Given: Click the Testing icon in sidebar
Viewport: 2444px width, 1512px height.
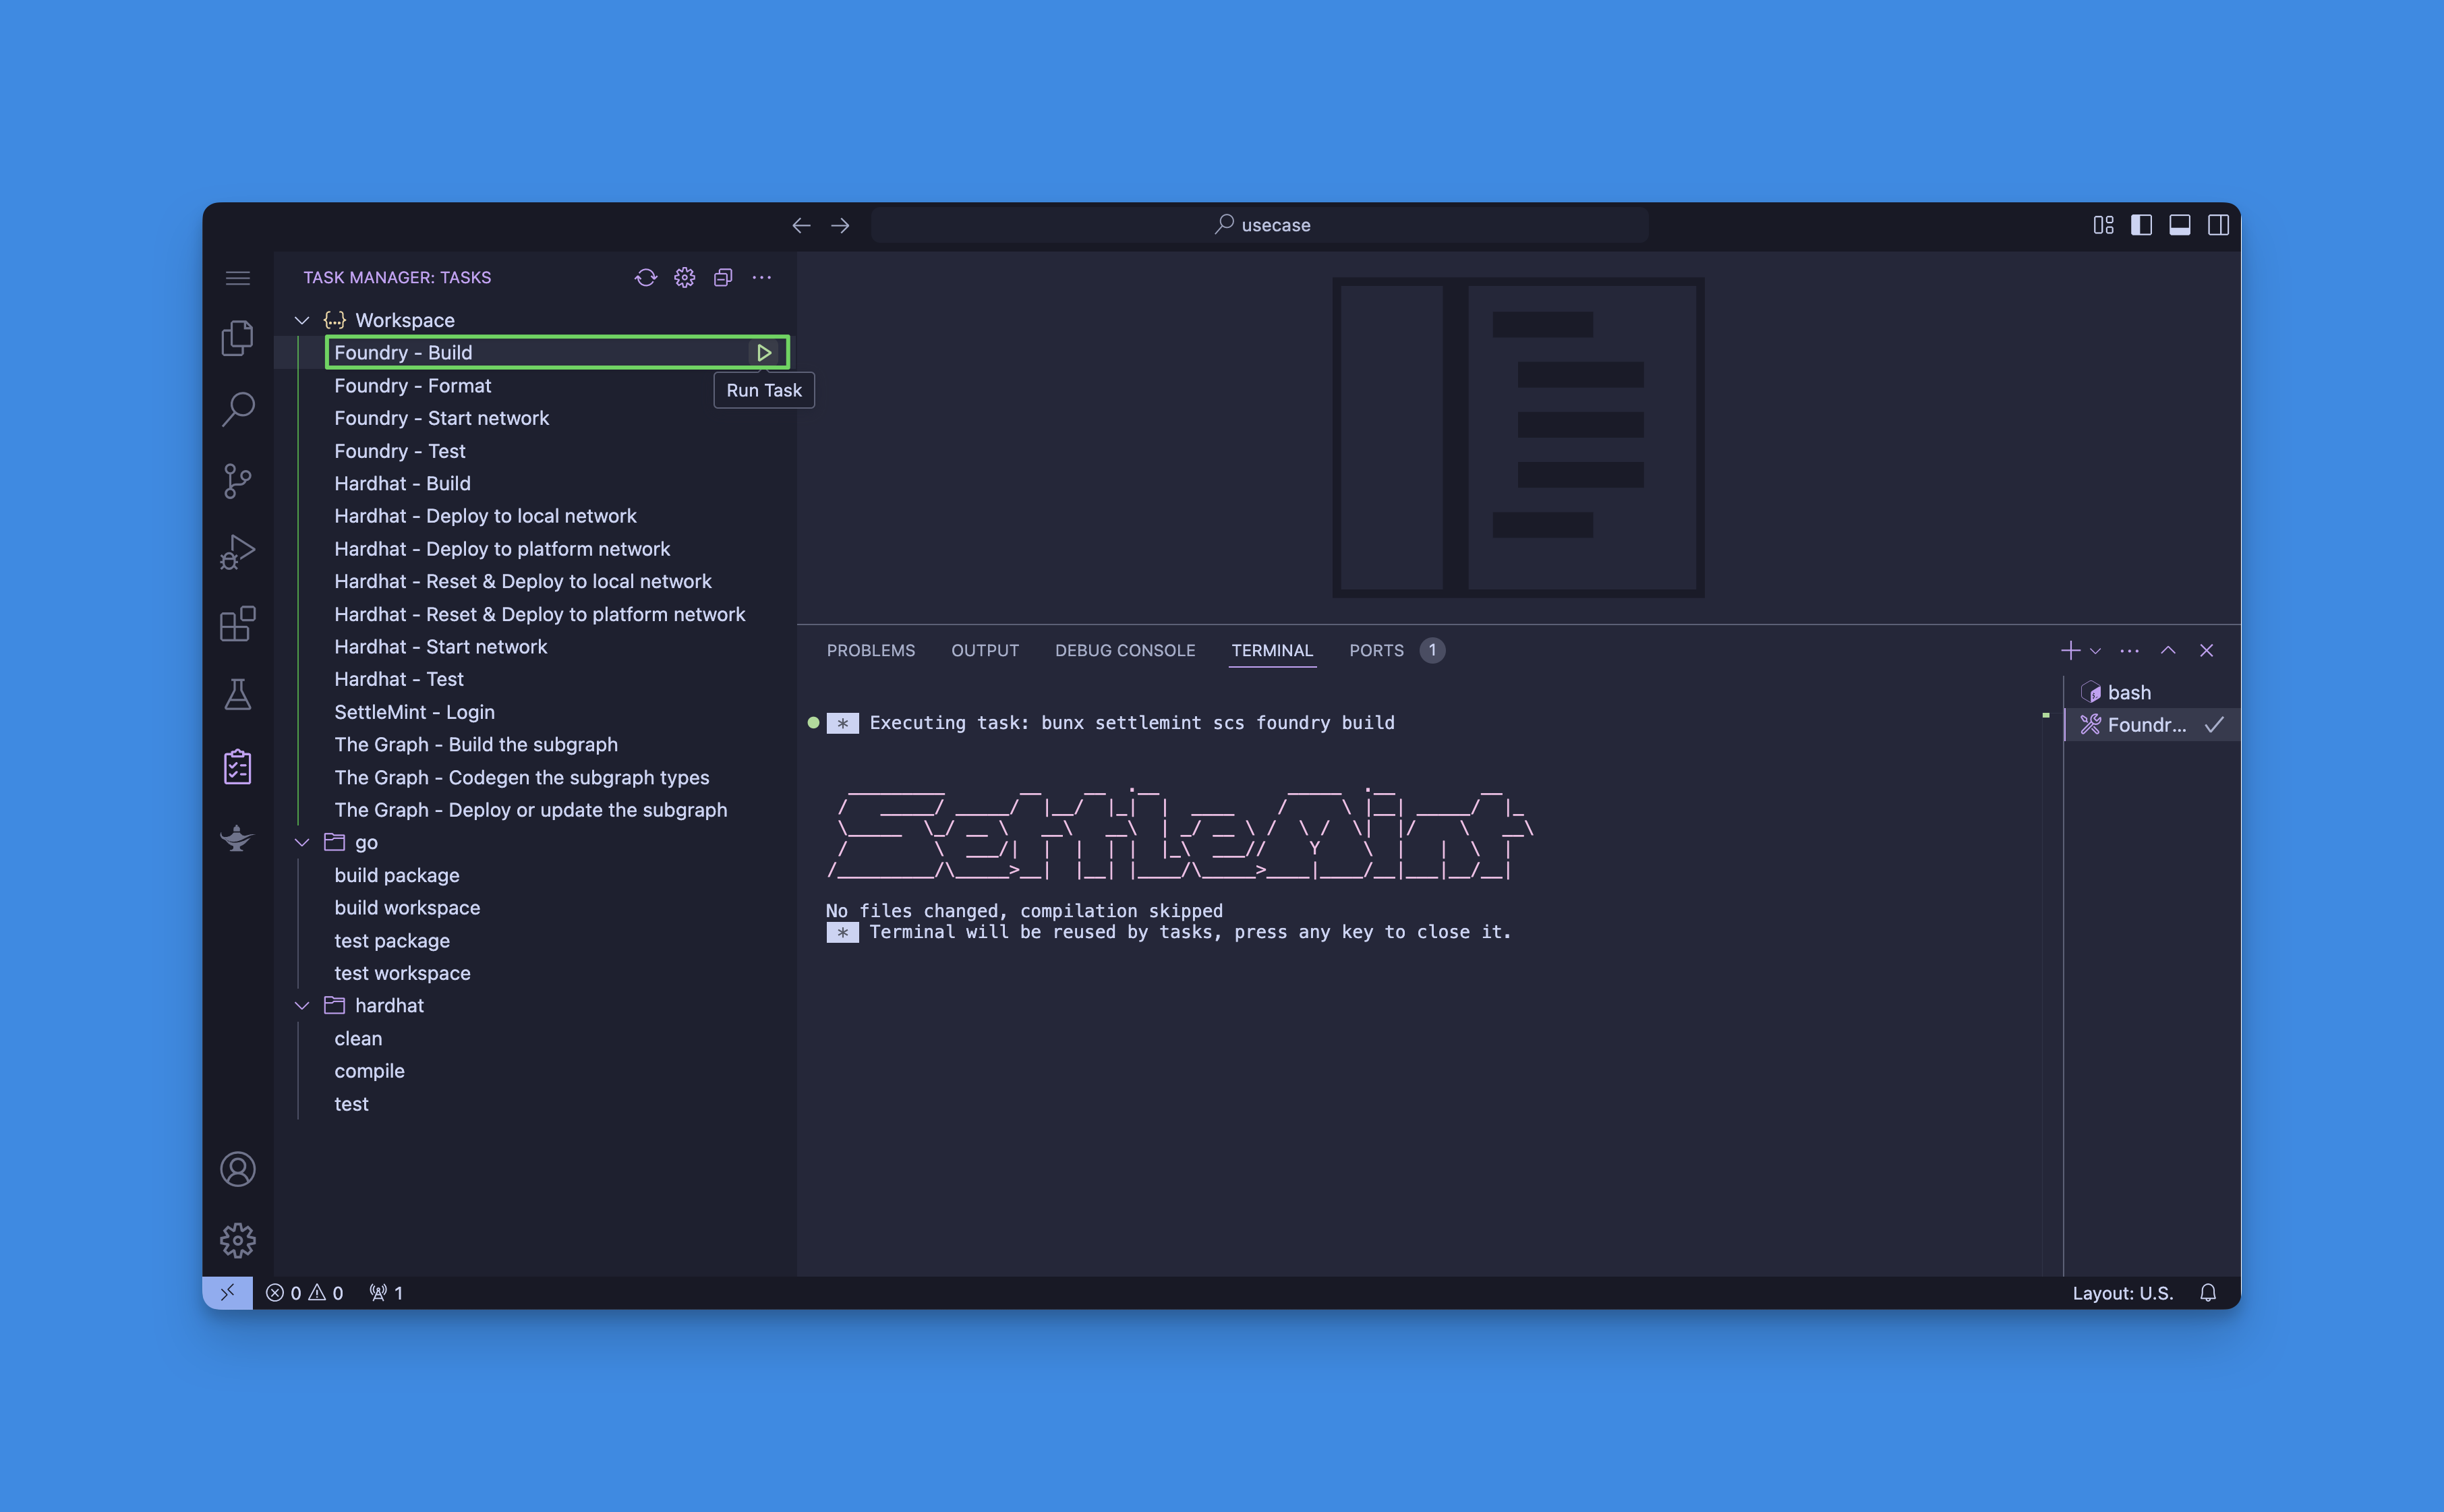Looking at the screenshot, I should [x=237, y=693].
